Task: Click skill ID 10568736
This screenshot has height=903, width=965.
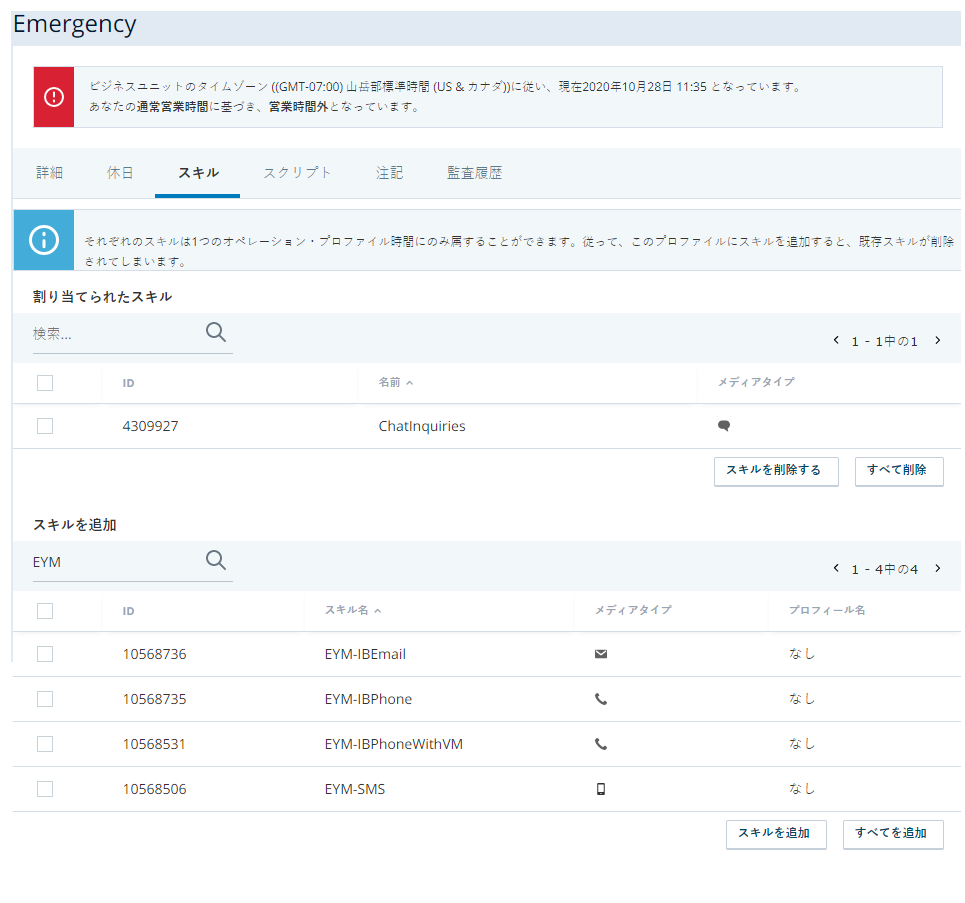Action: coord(154,654)
